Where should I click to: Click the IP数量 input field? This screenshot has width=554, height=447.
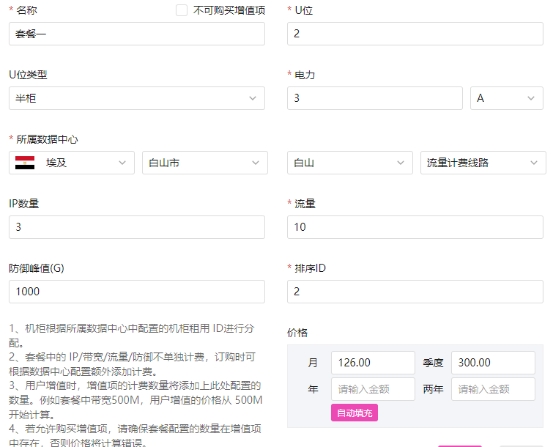pyautogui.click(x=137, y=227)
